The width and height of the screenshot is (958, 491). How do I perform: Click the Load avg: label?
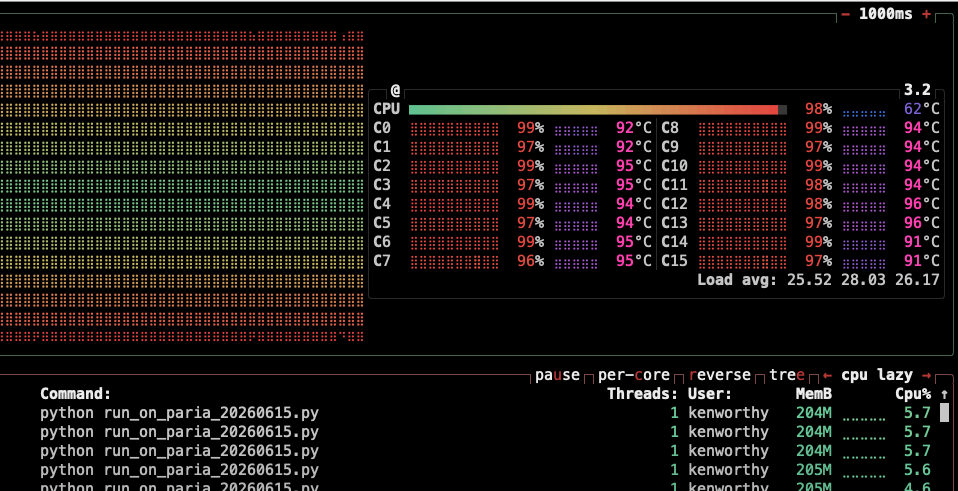click(737, 280)
